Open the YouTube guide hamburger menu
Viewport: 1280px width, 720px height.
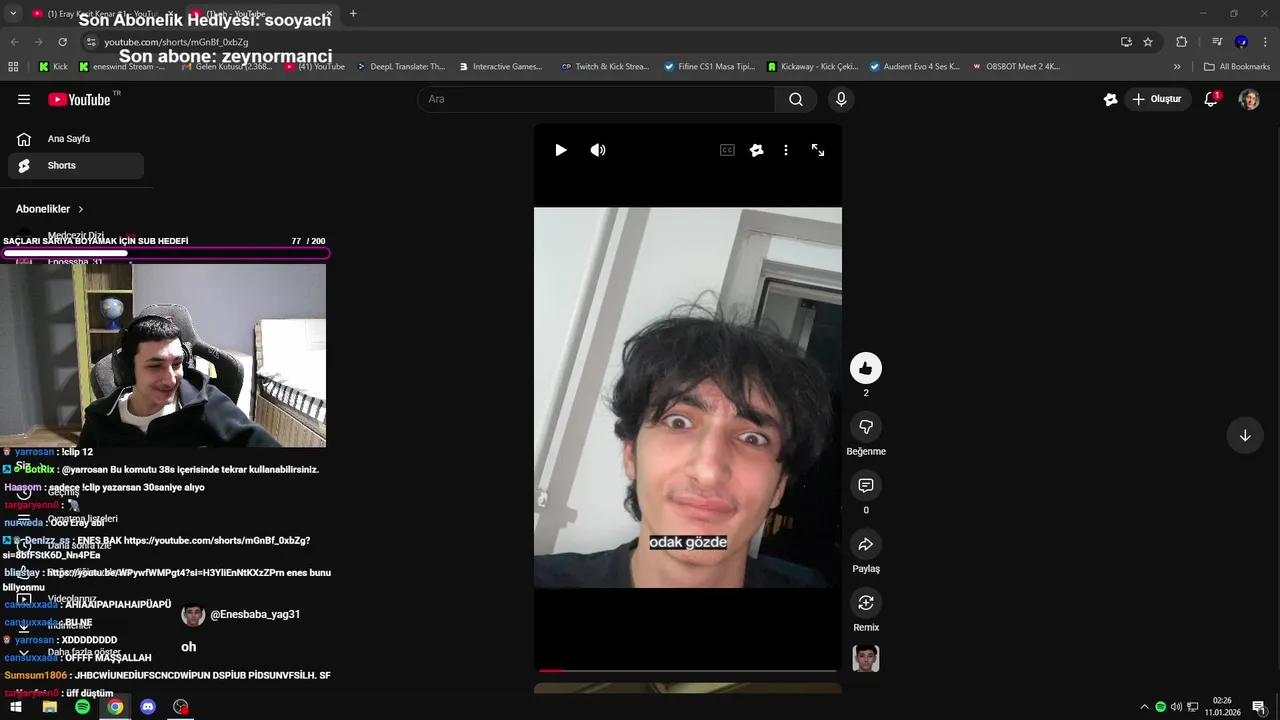[24, 99]
